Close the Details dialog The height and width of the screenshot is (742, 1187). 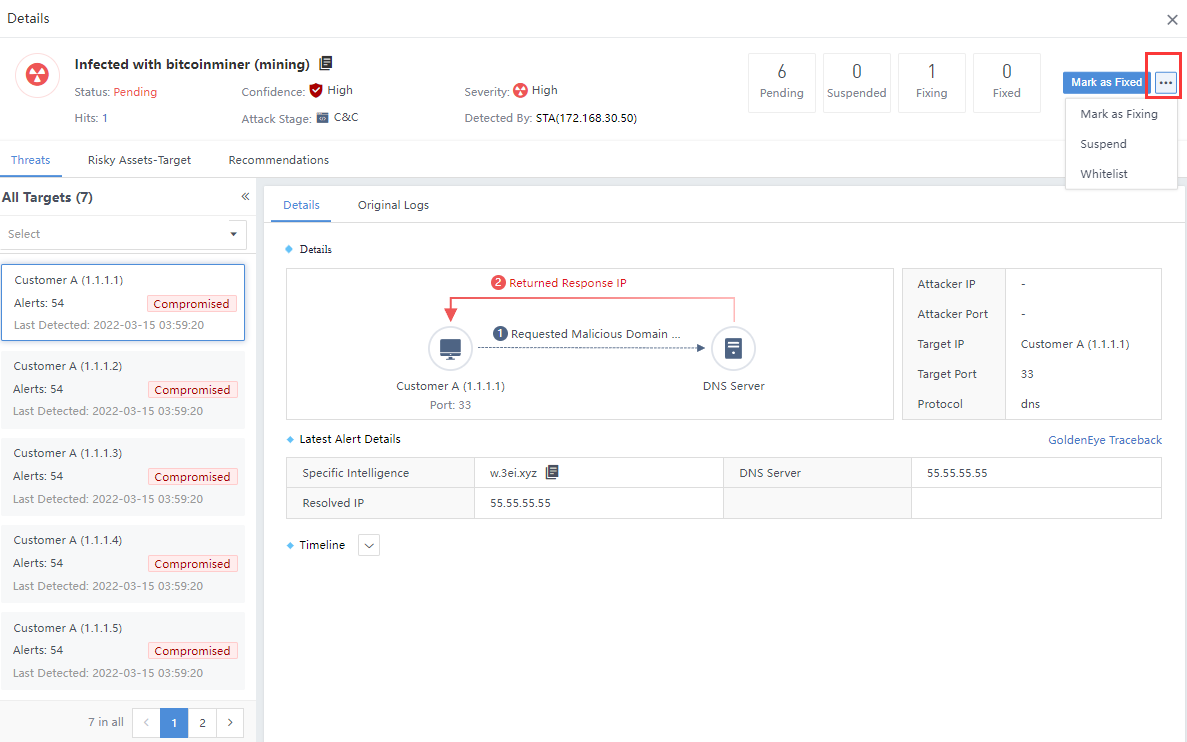(x=1172, y=19)
